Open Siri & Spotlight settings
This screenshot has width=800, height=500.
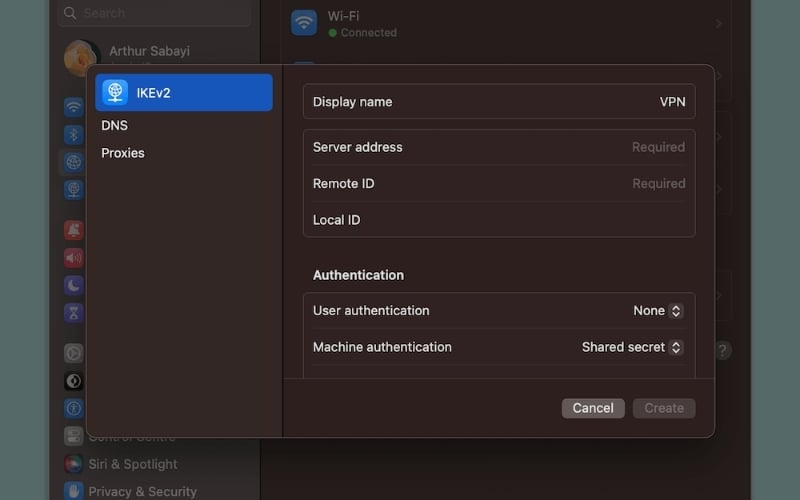[121, 464]
